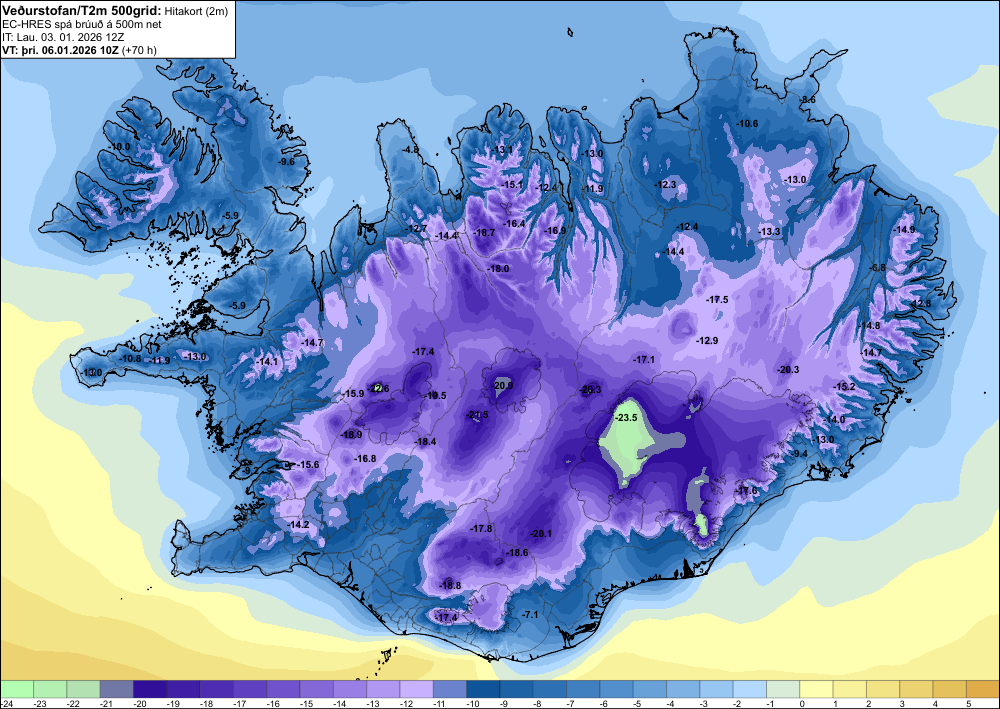Click the -6.8 temperature value

pyautogui.click(x=878, y=267)
